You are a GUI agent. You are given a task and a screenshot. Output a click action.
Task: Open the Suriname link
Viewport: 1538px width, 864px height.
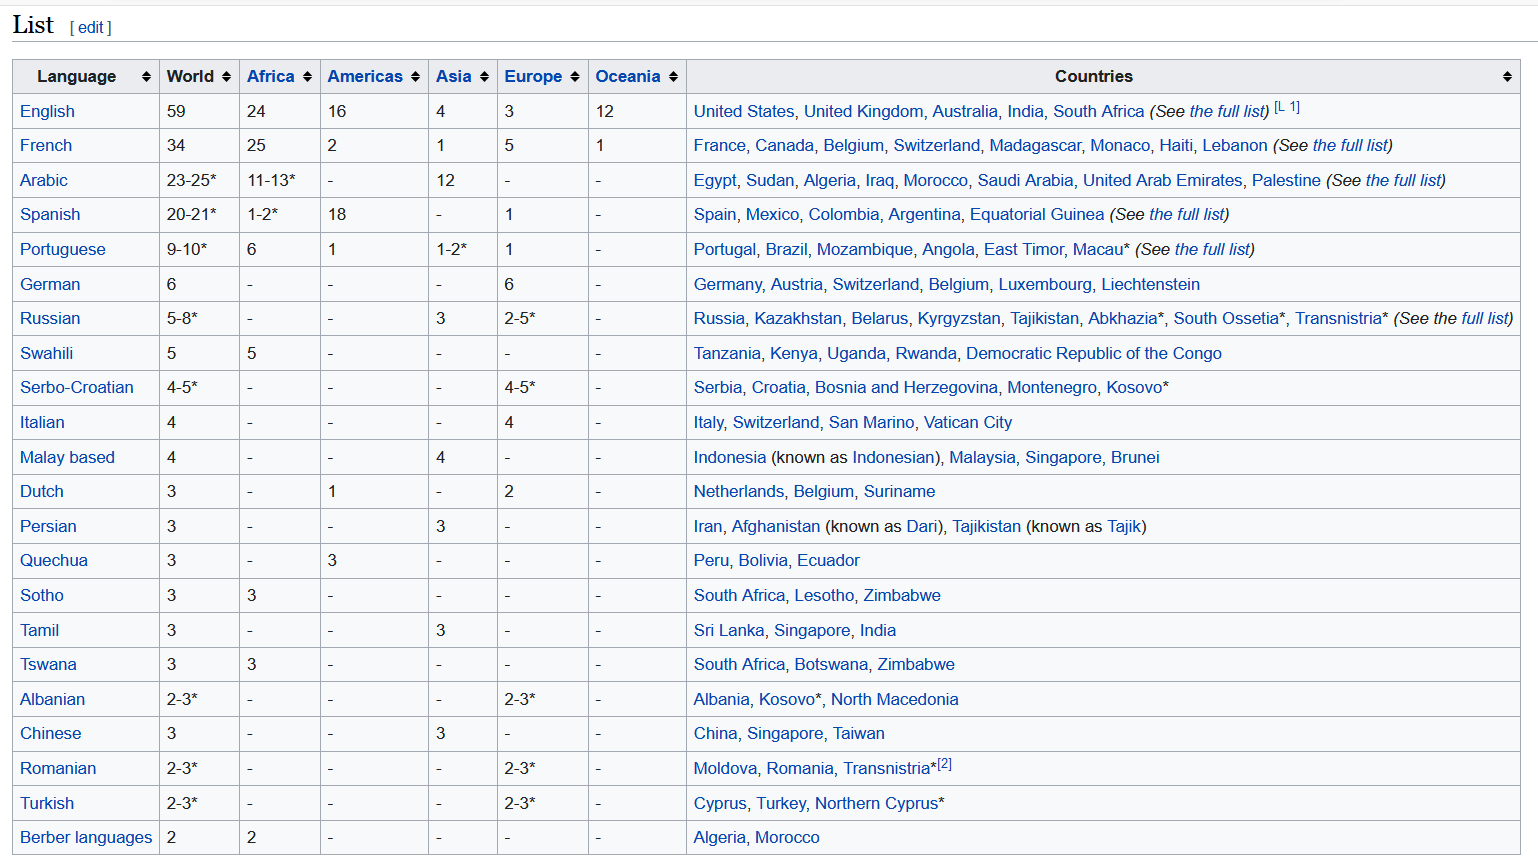899,491
